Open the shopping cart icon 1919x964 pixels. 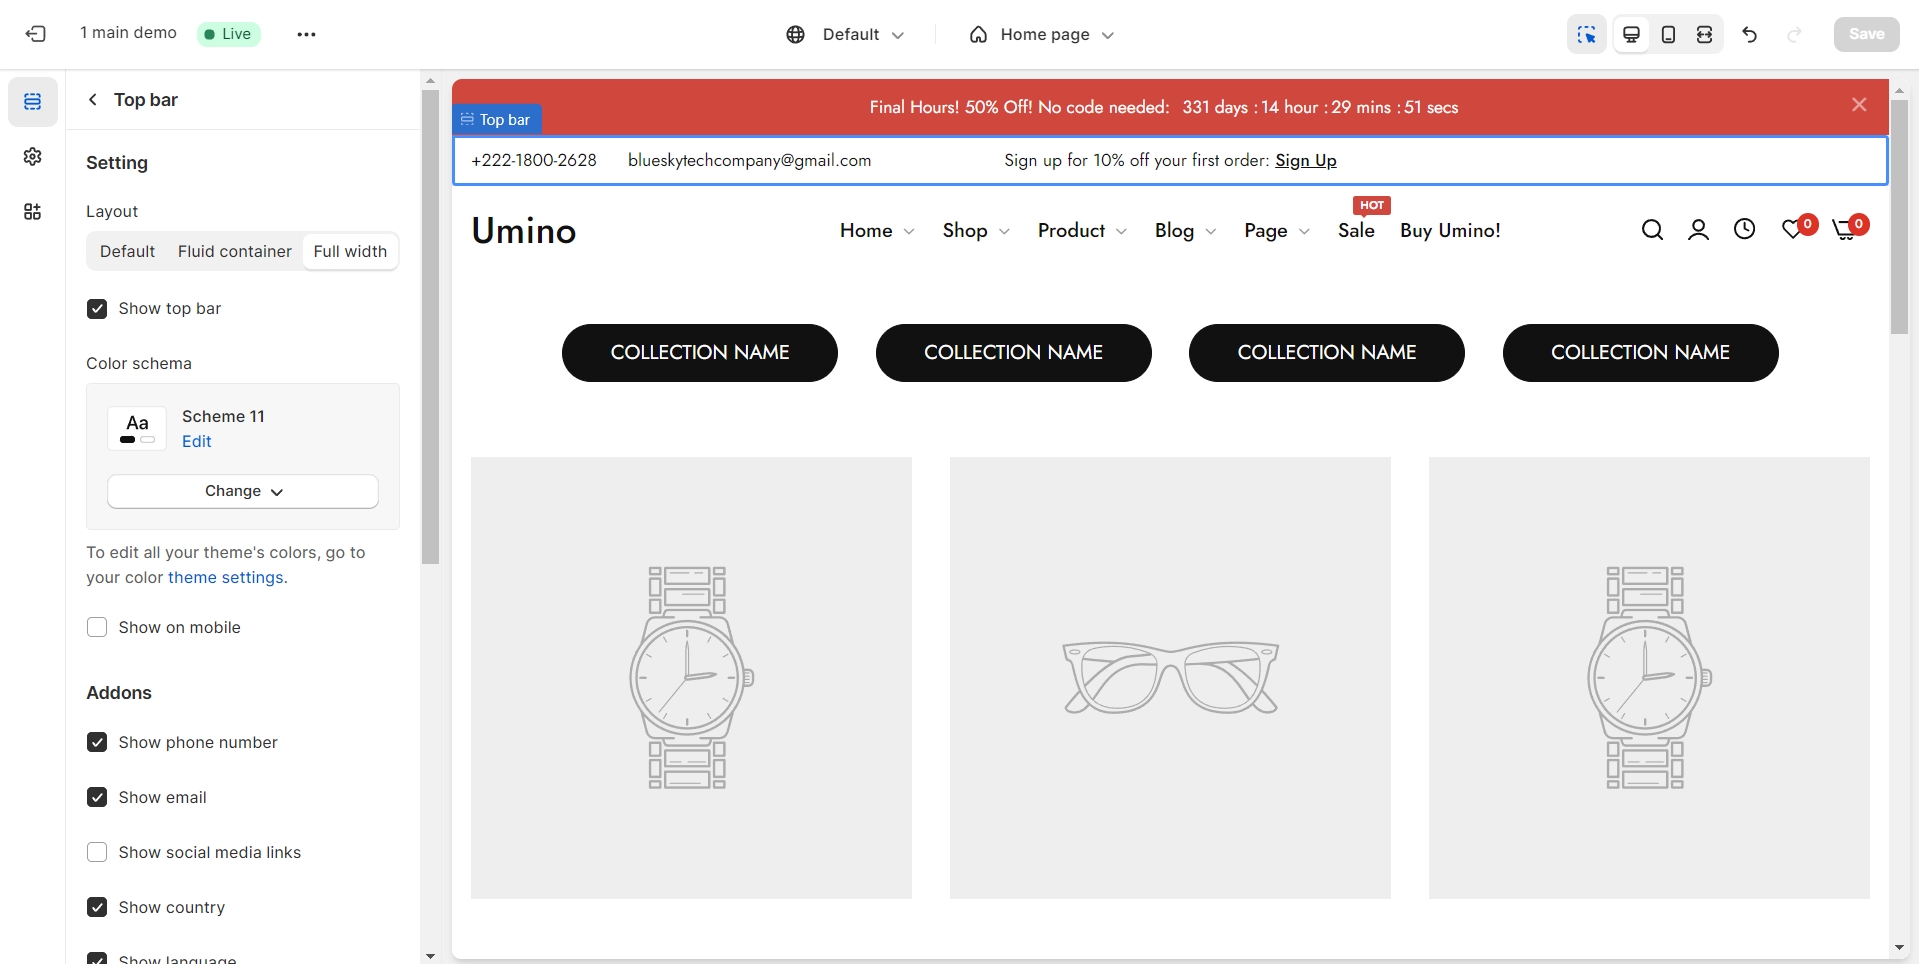pos(1845,230)
